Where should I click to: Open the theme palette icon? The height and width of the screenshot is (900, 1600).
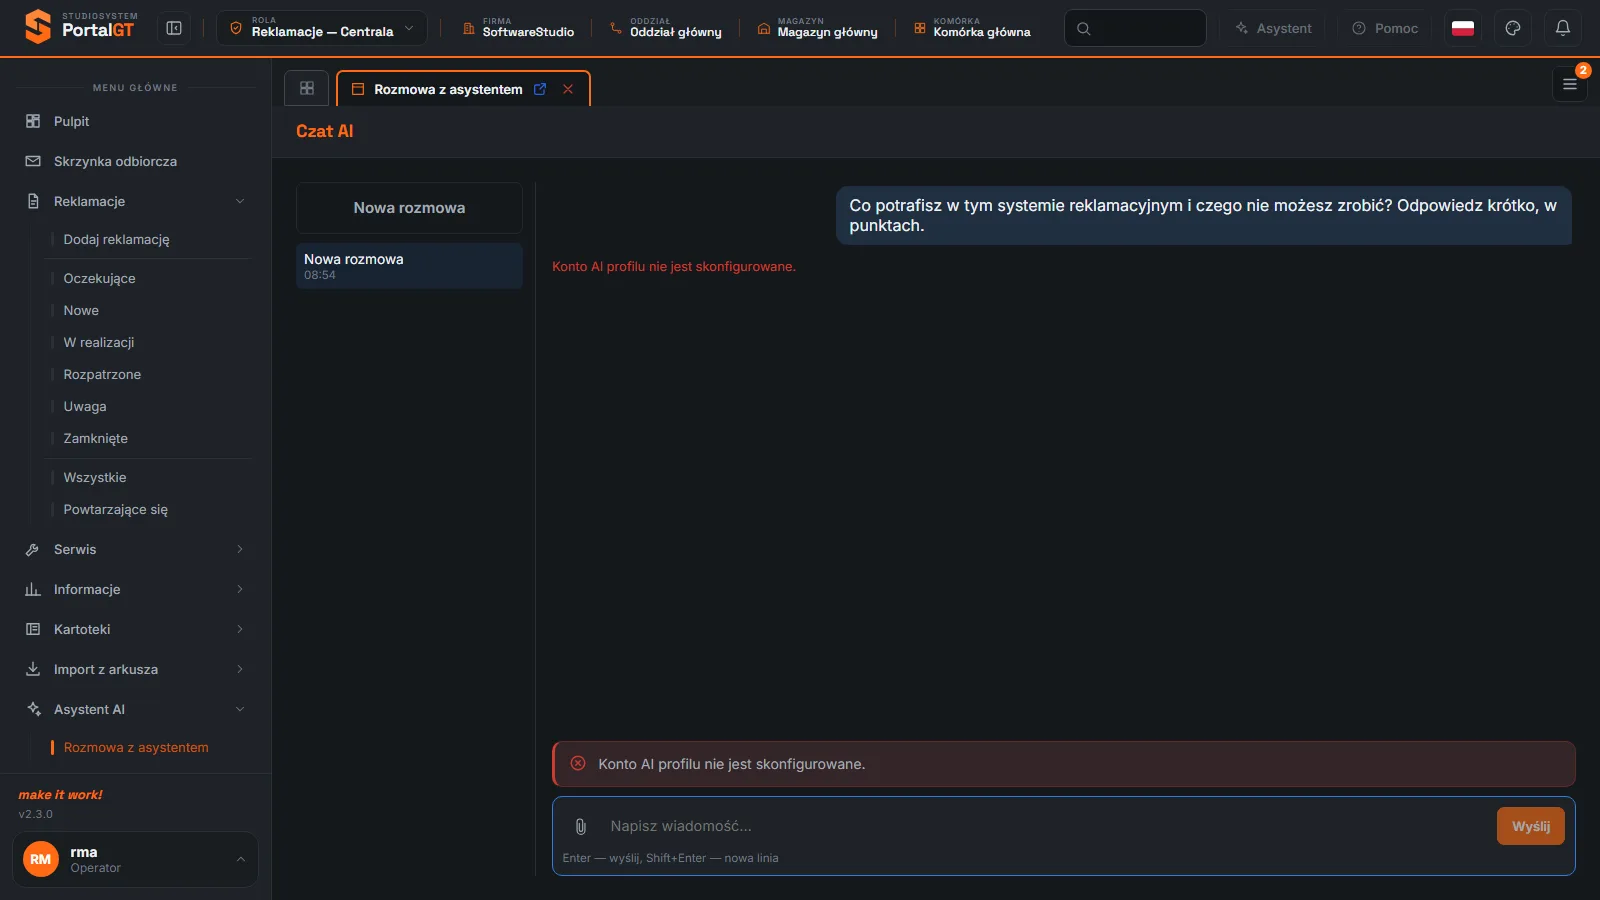pyautogui.click(x=1513, y=28)
